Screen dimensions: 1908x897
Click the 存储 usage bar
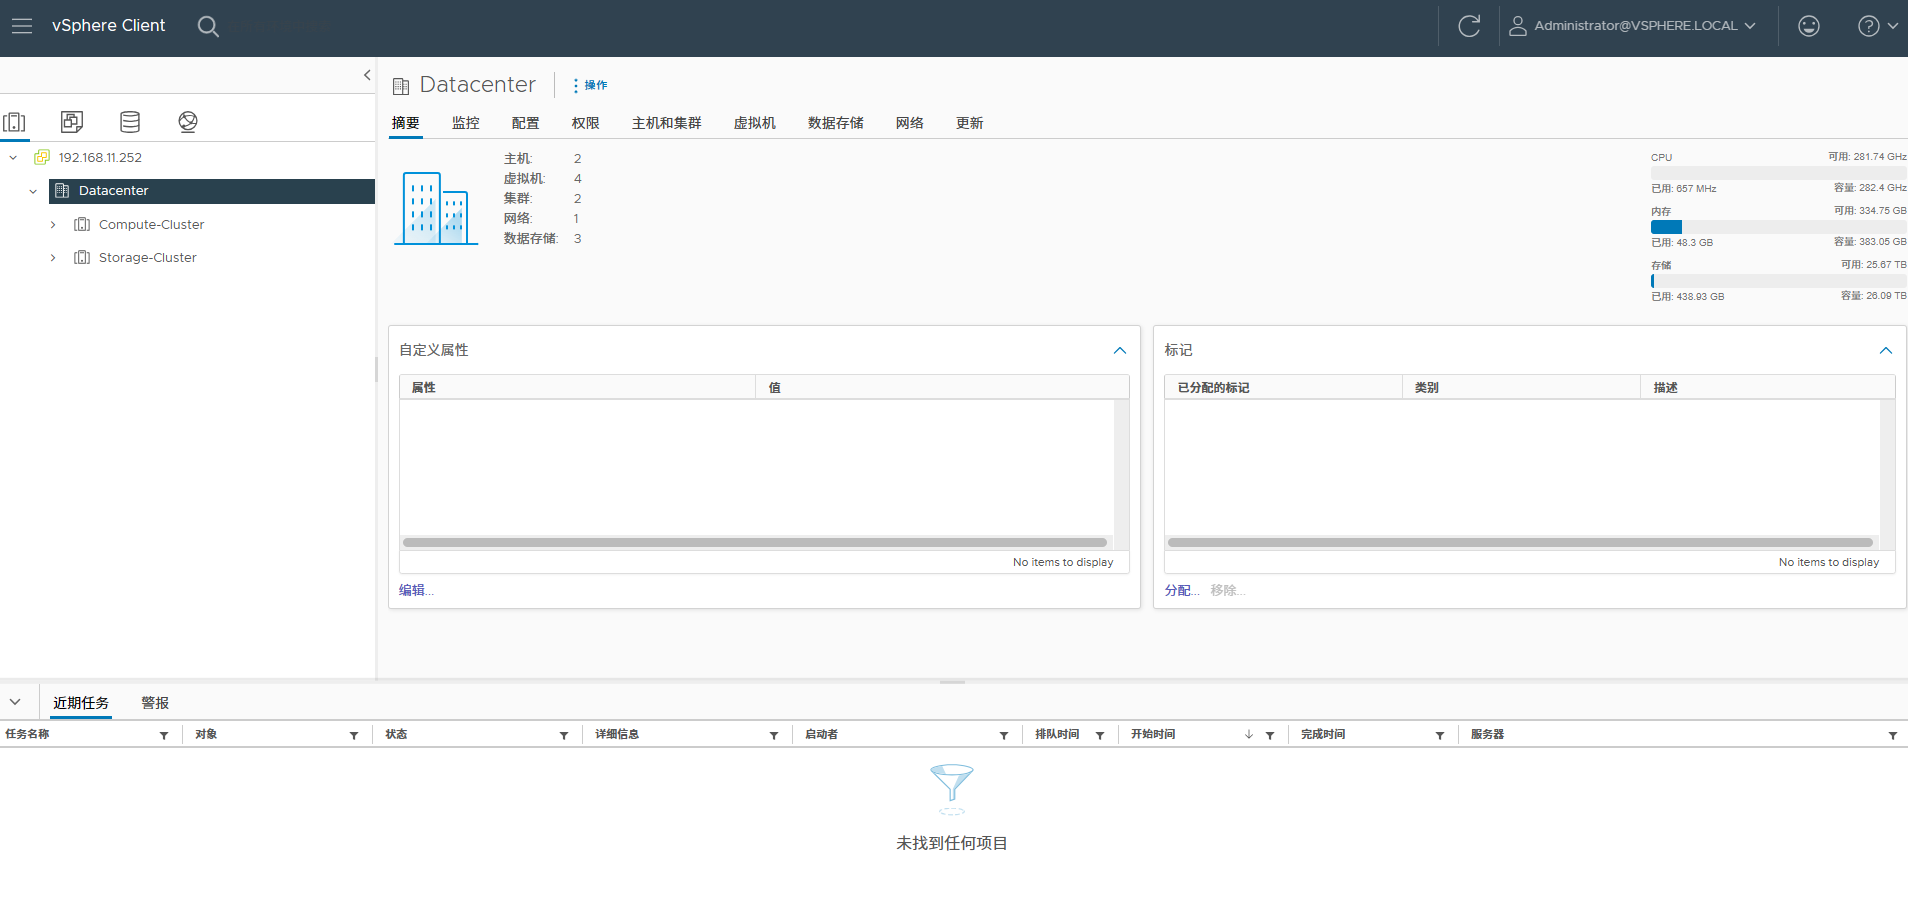[x=1779, y=281]
